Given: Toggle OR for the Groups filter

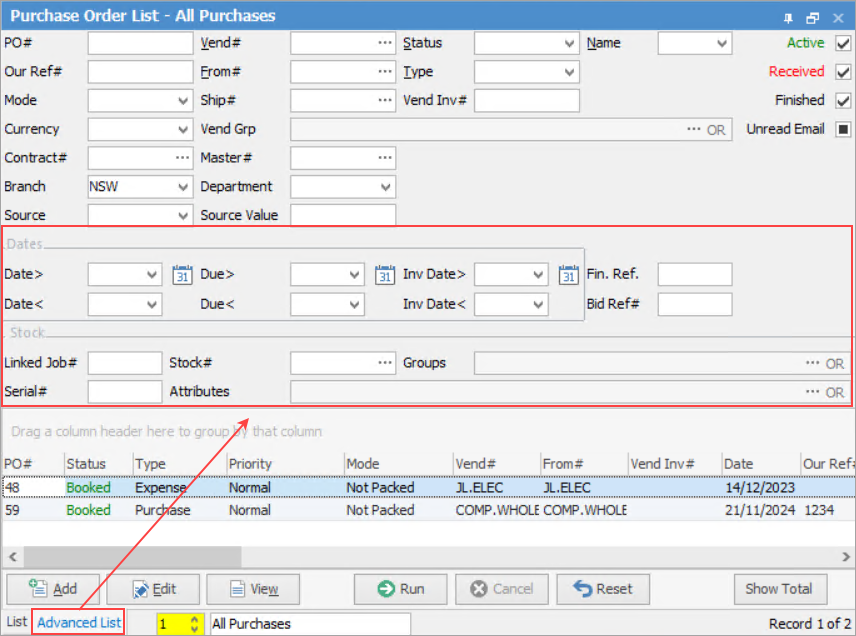Looking at the screenshot, I should (834, 364).
